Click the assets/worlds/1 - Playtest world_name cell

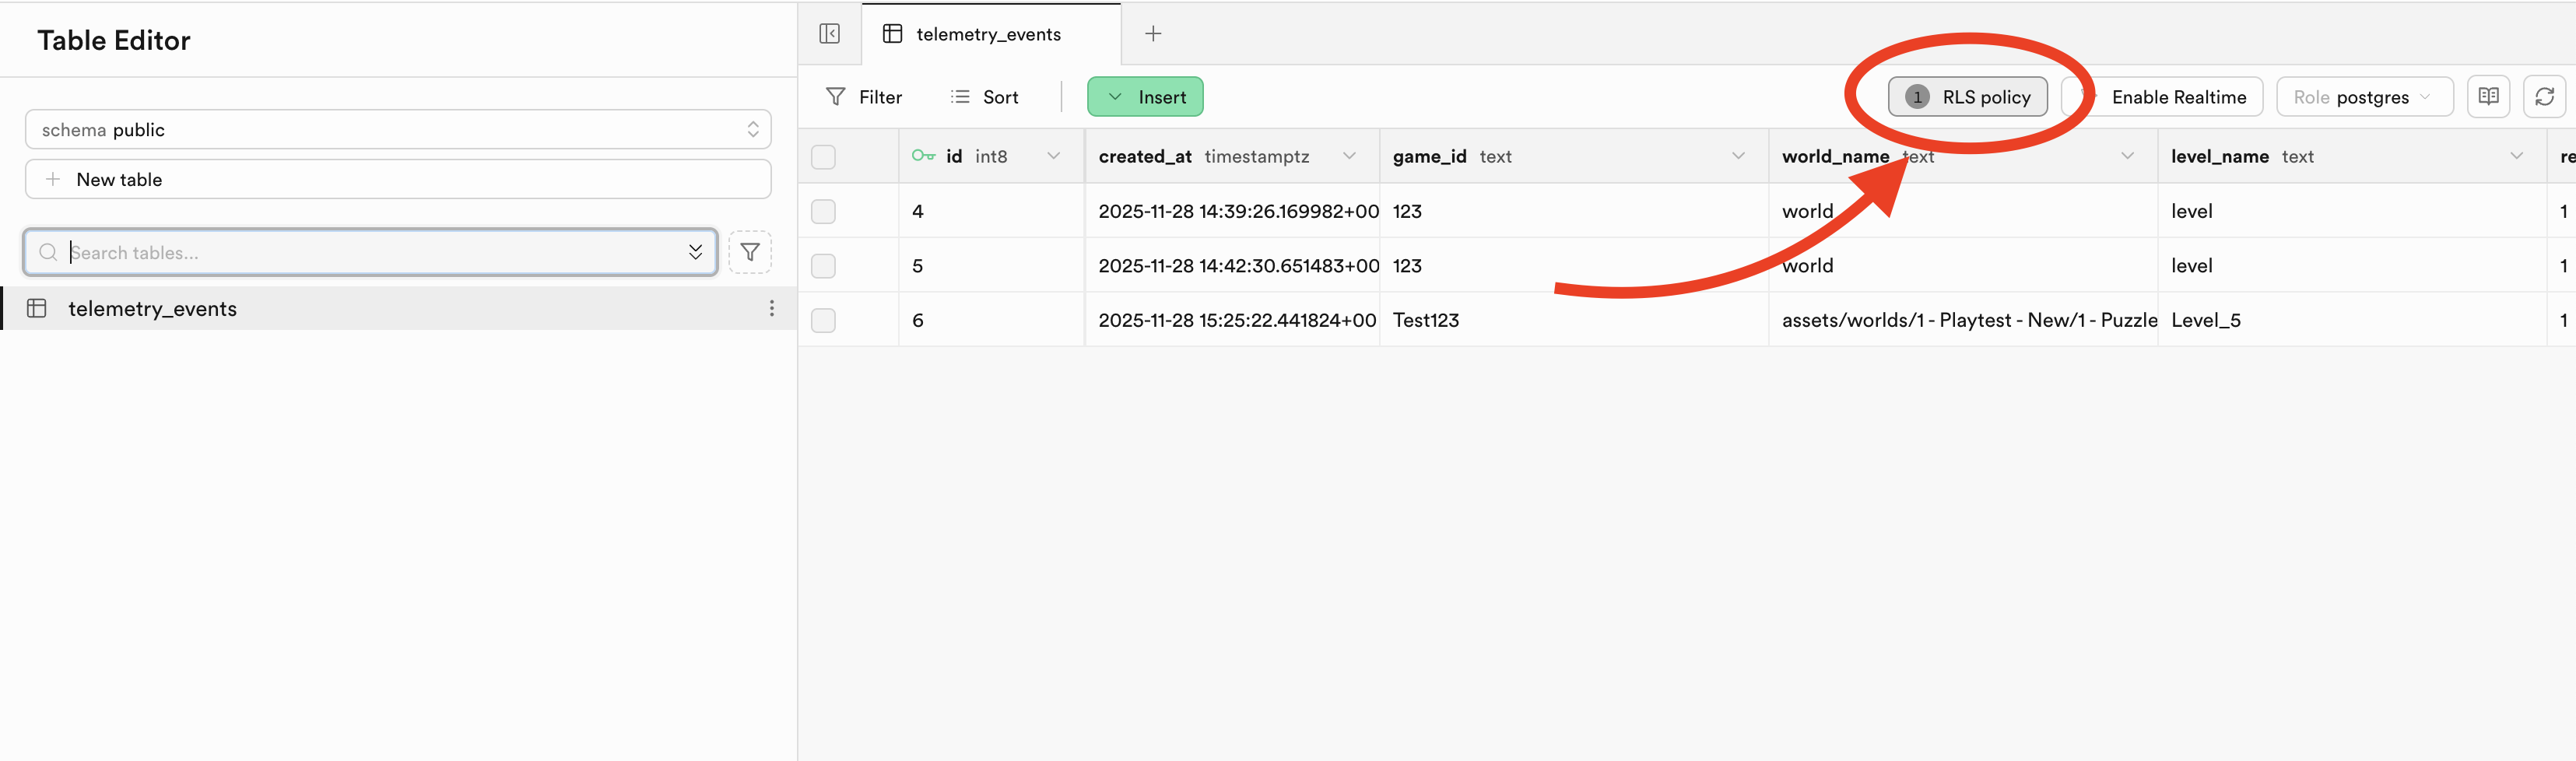tap(1963, 320)
